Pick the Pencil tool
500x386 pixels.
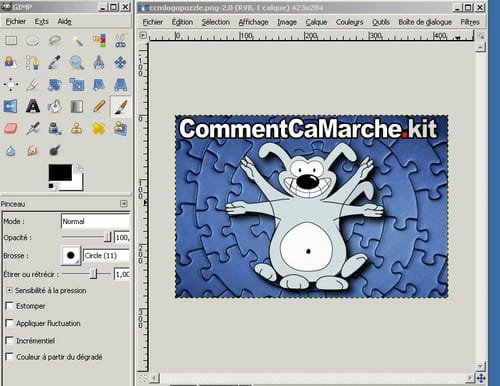pos(99,107)
